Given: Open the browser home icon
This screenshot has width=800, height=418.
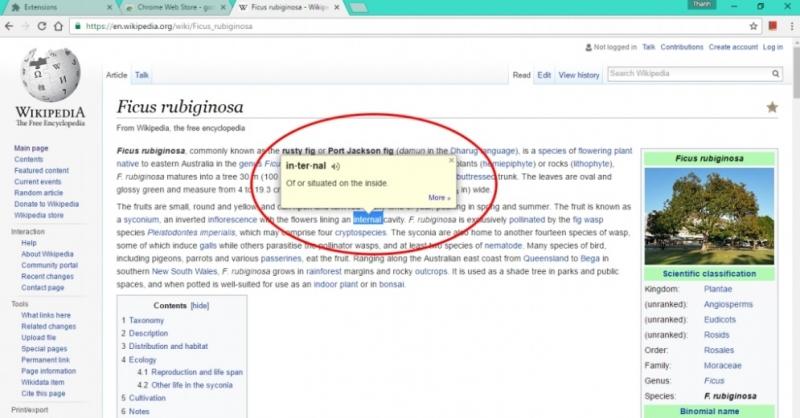Looking at the screenshot, I should pos(59,26).
